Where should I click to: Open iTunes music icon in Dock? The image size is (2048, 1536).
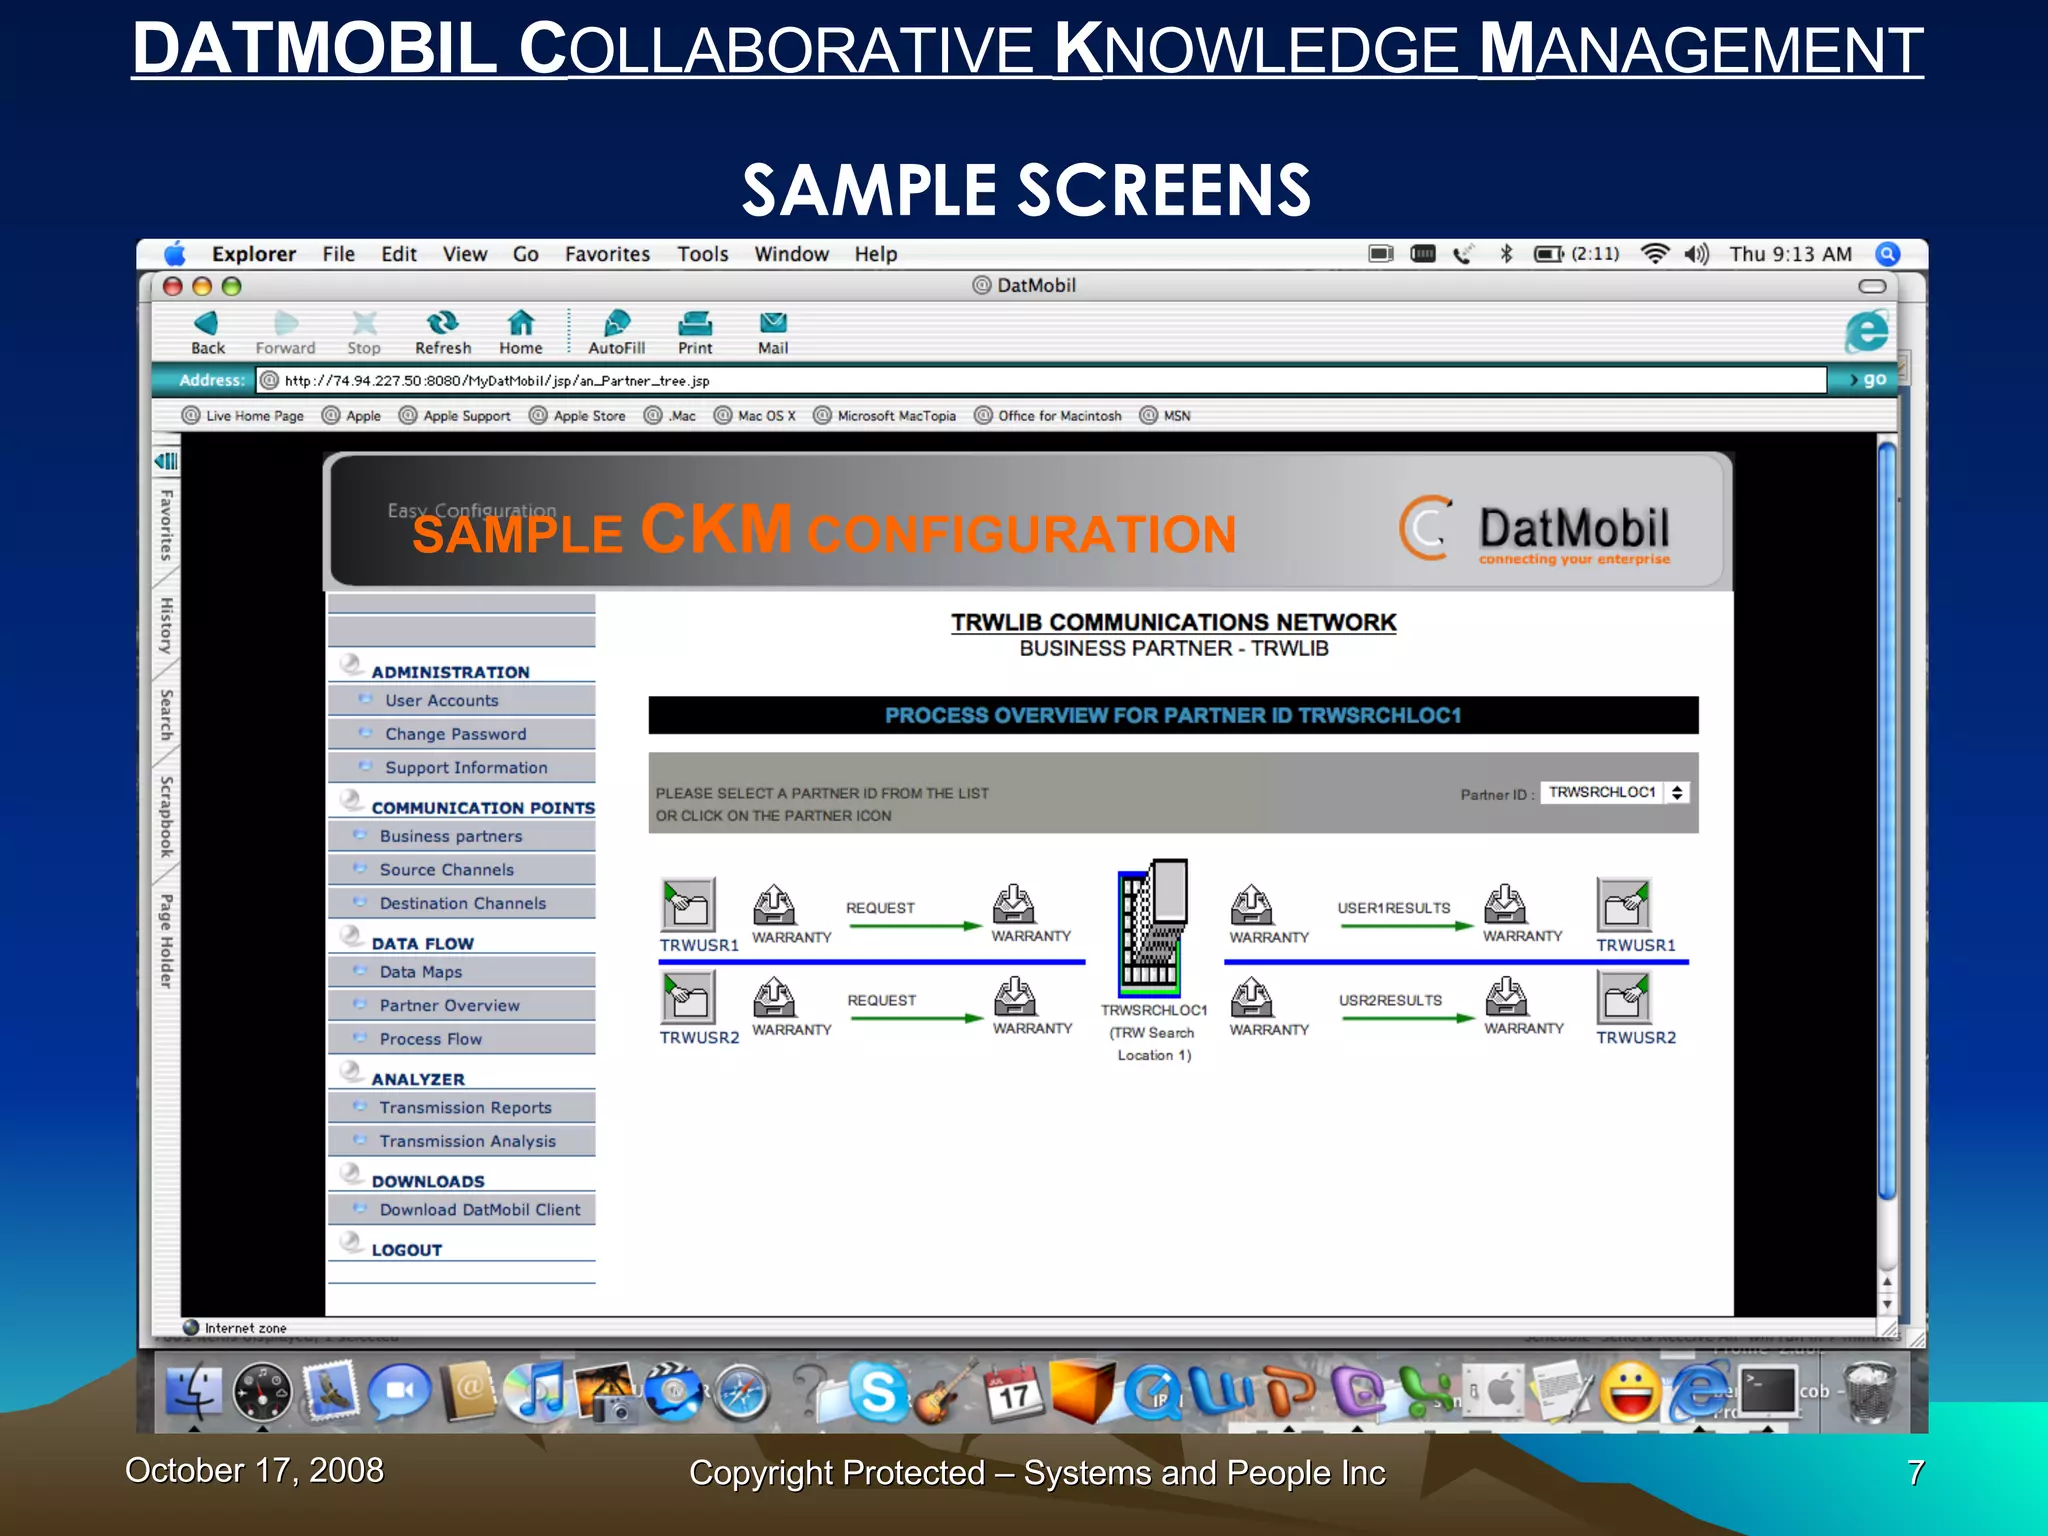click(535, 1391)
